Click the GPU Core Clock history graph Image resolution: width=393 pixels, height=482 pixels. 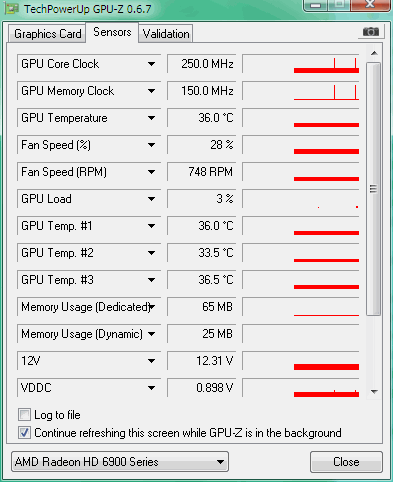coord(301,64)
